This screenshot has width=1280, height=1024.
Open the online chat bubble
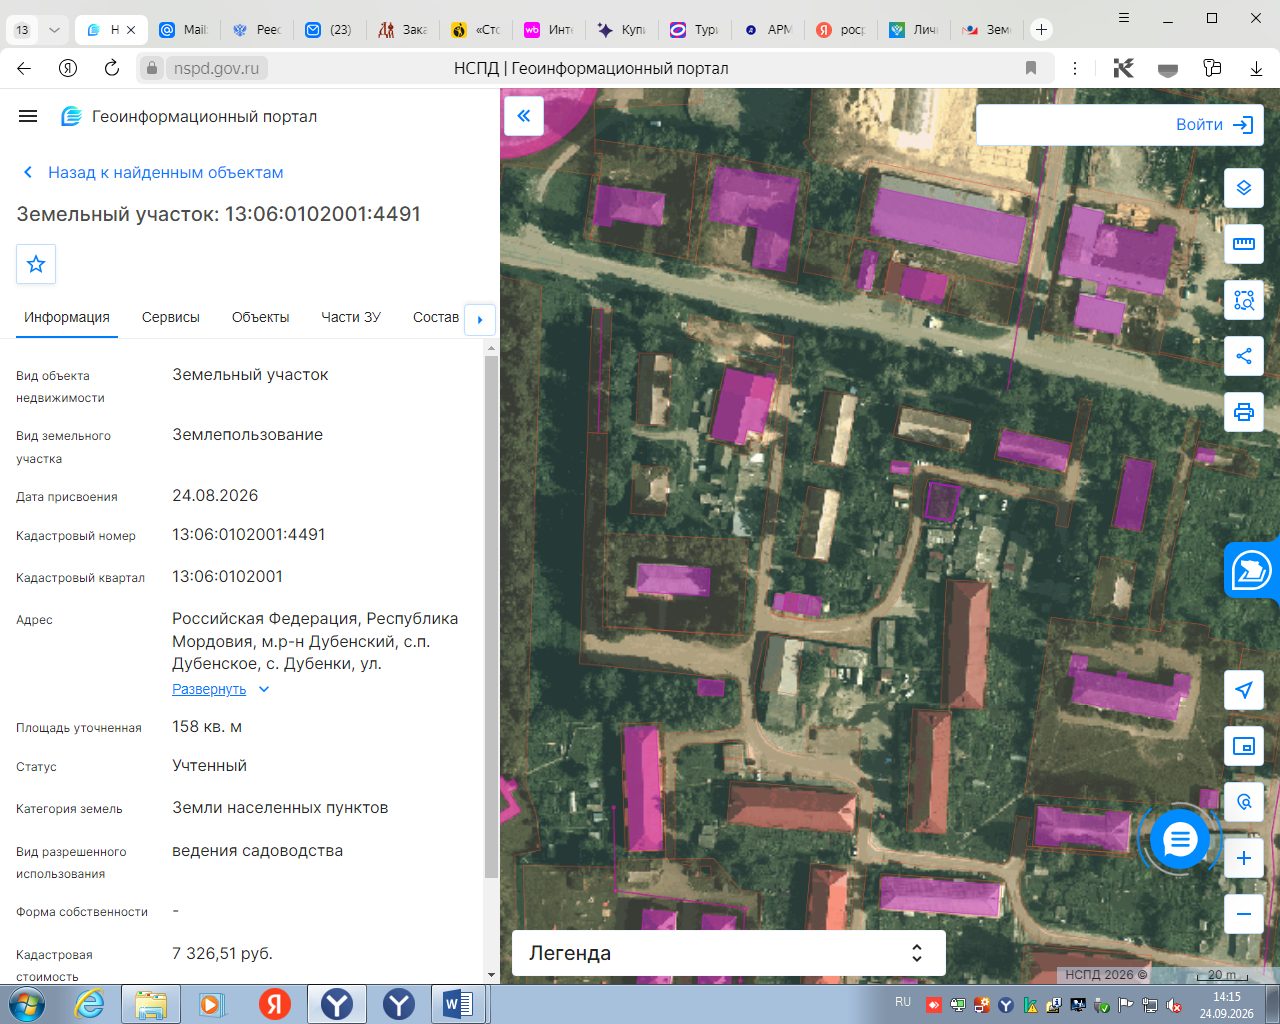pos(1180,840)
